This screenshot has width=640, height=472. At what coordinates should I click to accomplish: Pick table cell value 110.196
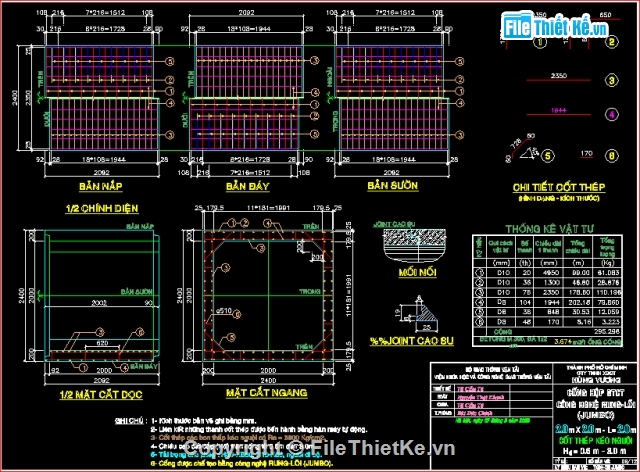pyautogui.click(x=609, y=292)
